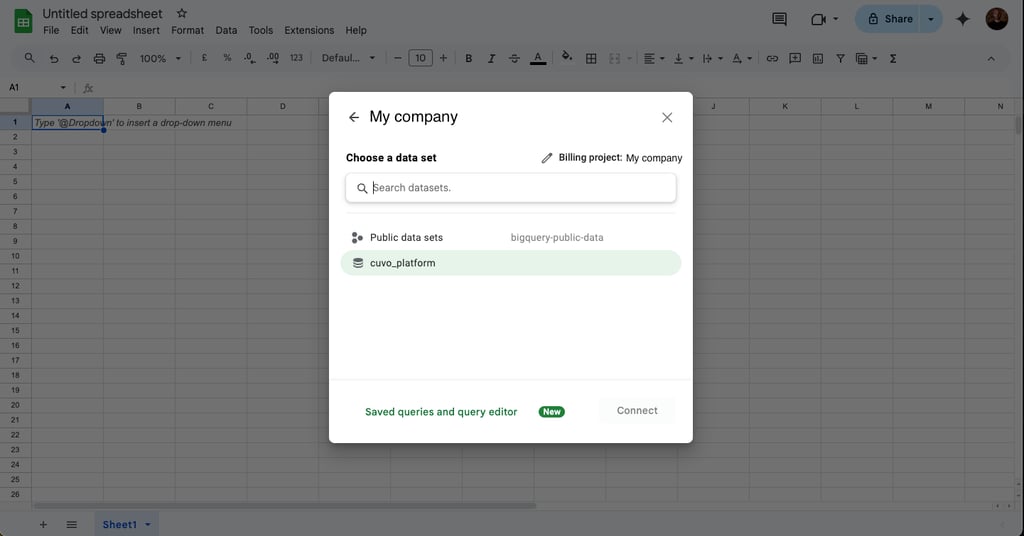Open the Share options arrow

931,19
